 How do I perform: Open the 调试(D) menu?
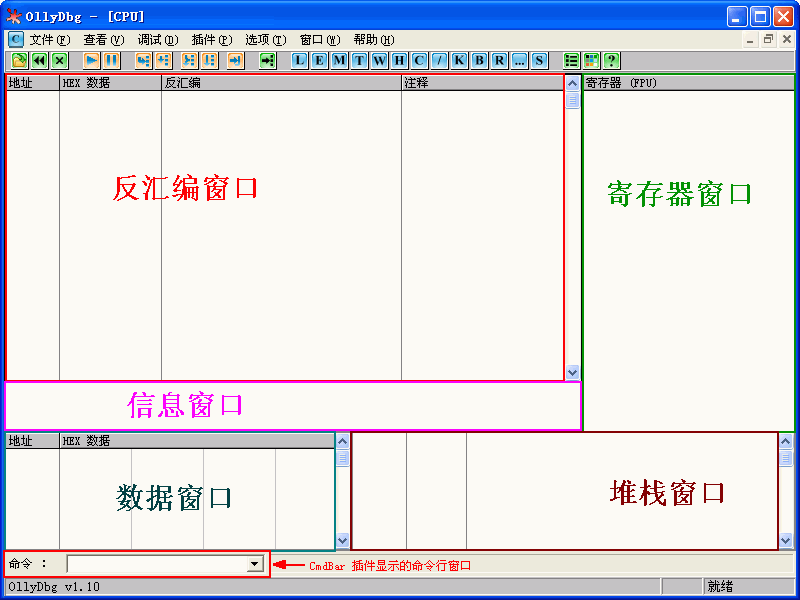(158, 40)
